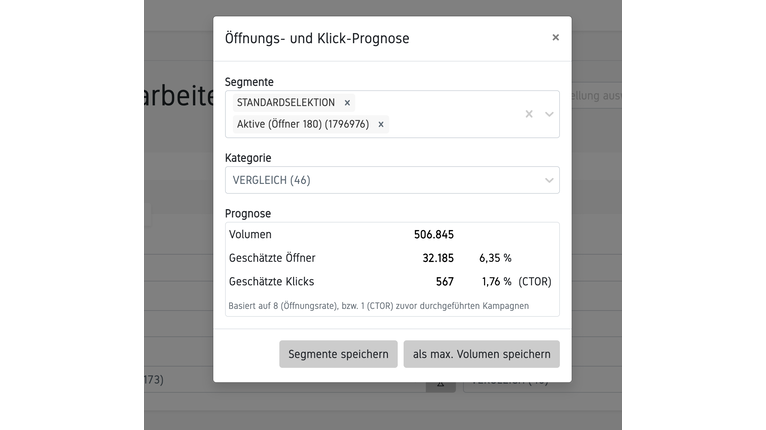
Task: Remove the STANDARDSELEKTION segment tag
Action: coord(347,103)
